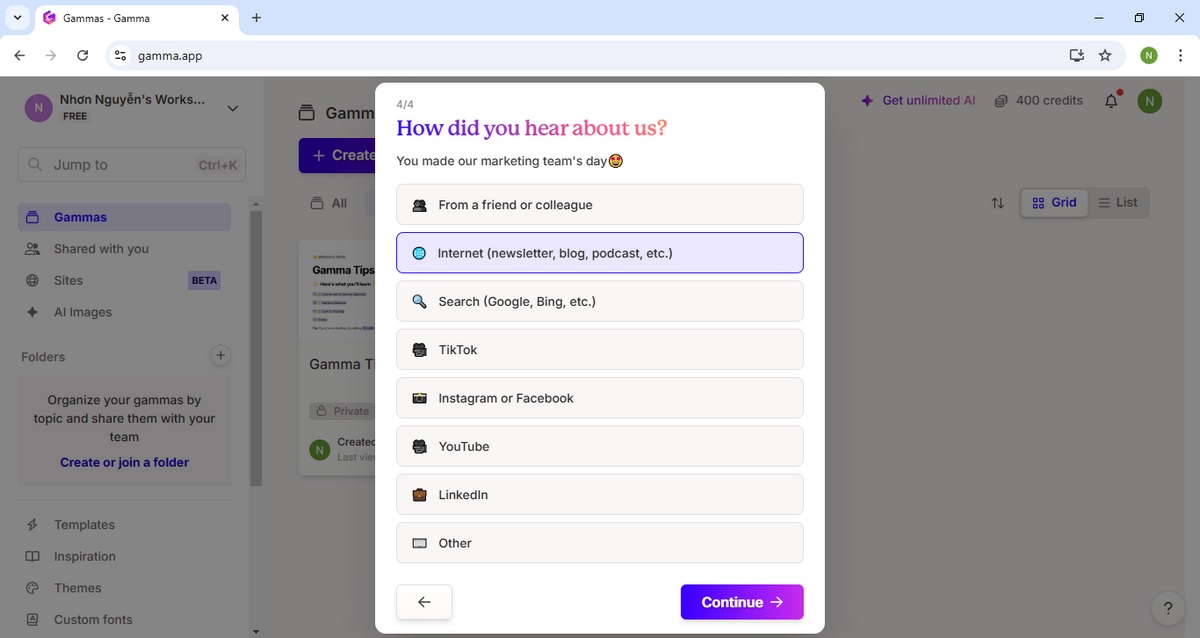Click 'Get unlimited AI' link
Image resolution: width=1200 pixels, height=638 pixels.
918,100
